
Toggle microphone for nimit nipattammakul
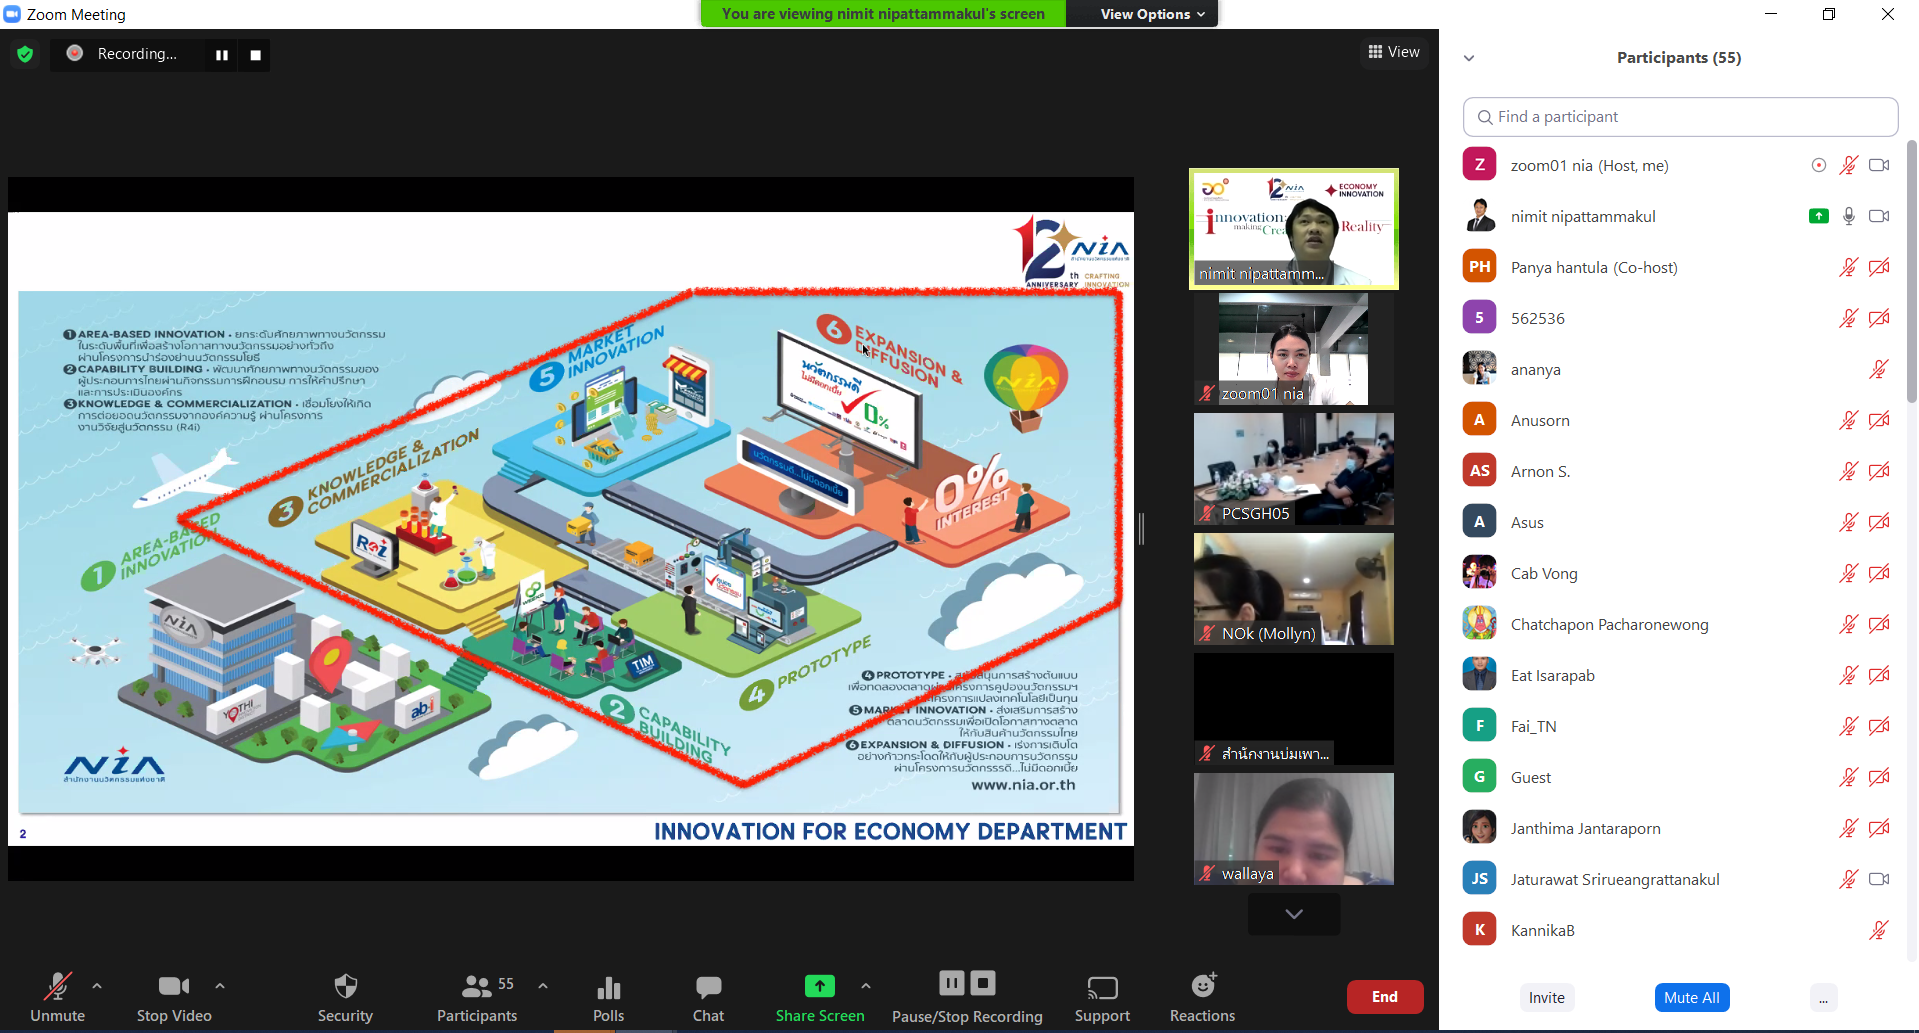(1849, 216)
